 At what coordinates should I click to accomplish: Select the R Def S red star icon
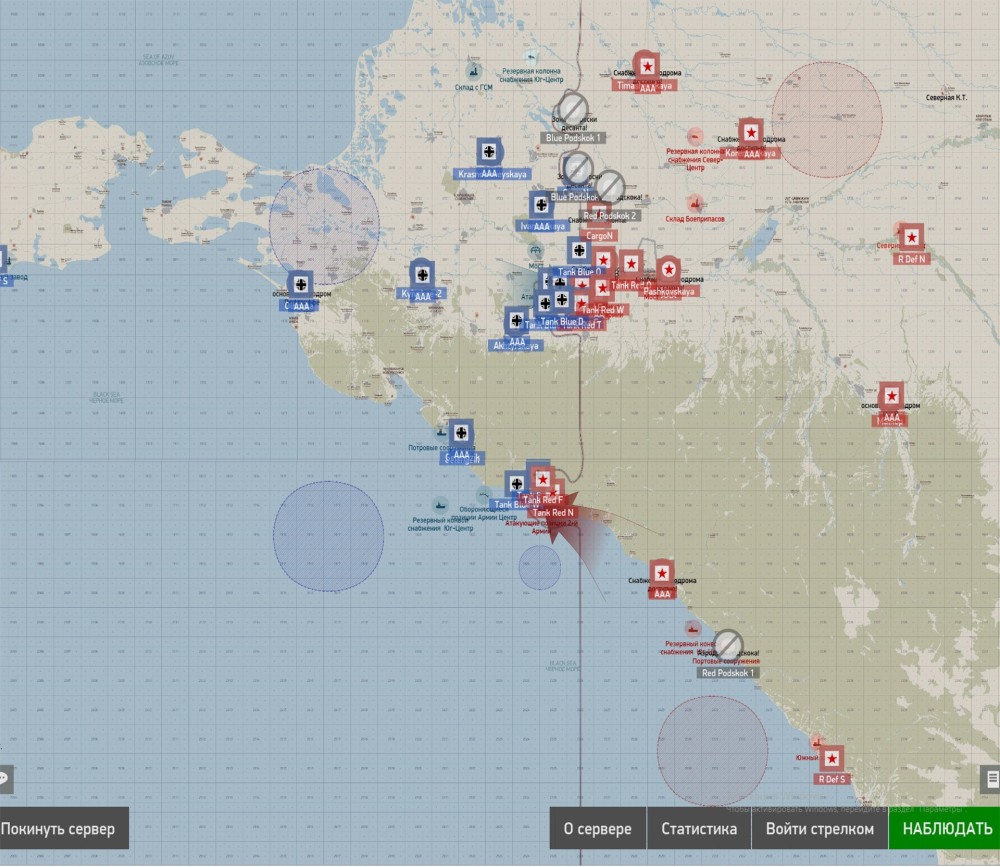832,759
